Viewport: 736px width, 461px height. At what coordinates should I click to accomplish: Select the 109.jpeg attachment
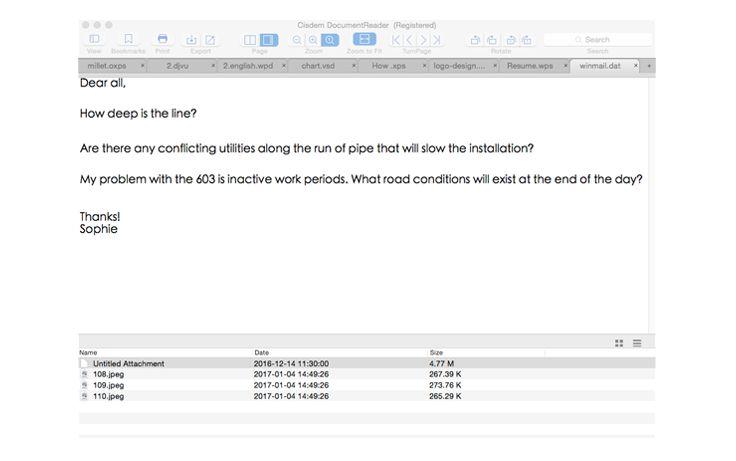(x=108, y=385)
